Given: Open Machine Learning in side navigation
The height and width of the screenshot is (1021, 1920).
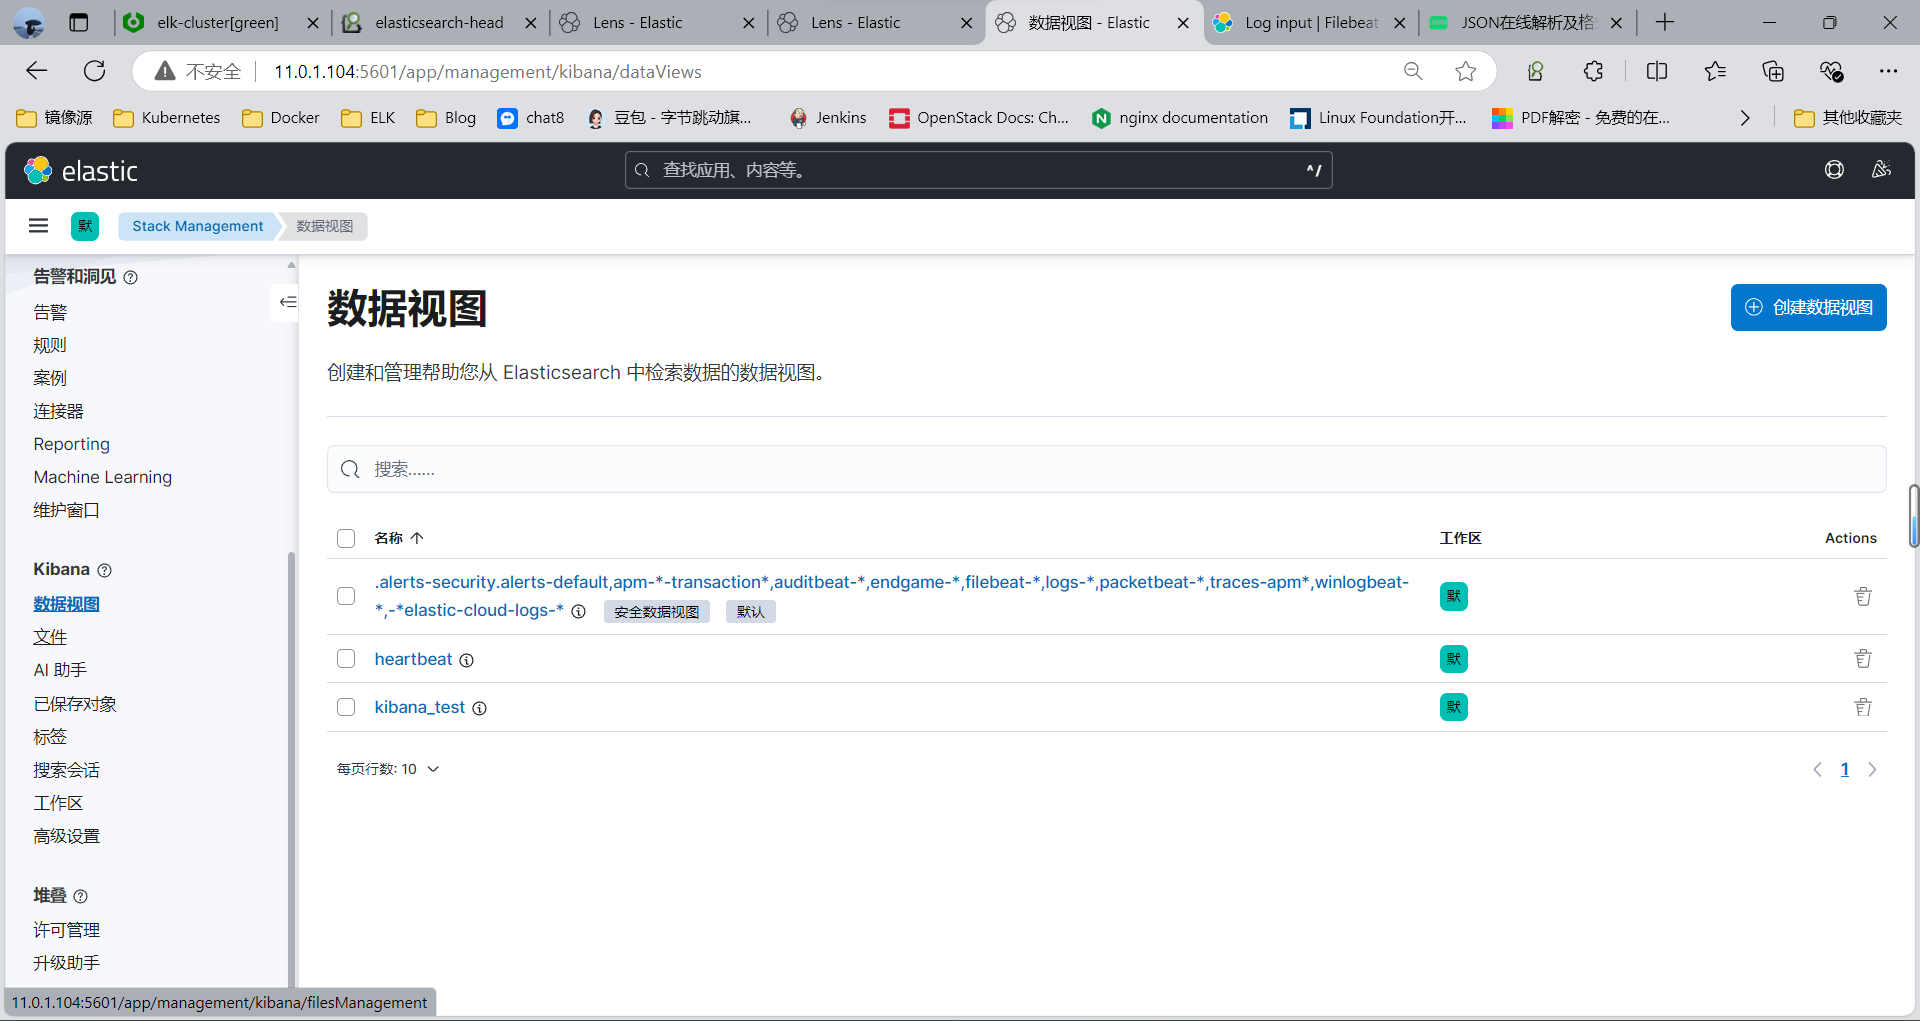Looking at the screenshot, I should coord(102,477).
